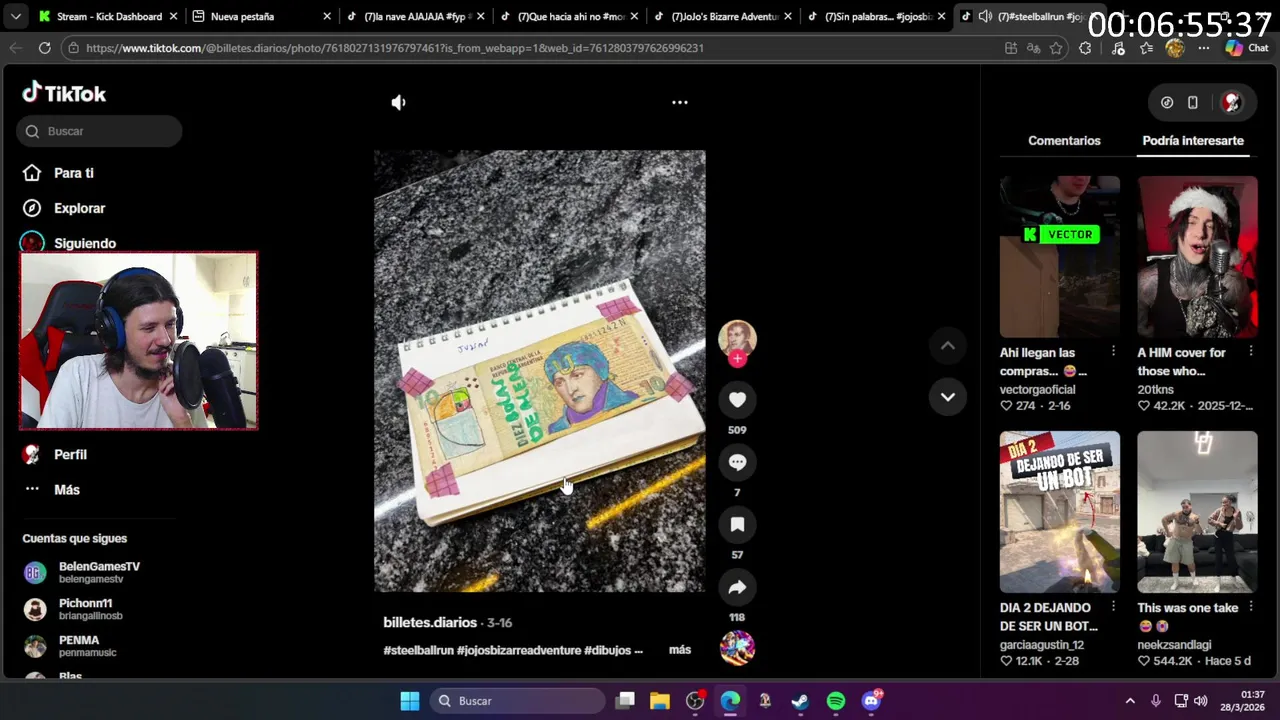
Task: Share the post using the arrow icon
Action: click(x=737, y=587)
